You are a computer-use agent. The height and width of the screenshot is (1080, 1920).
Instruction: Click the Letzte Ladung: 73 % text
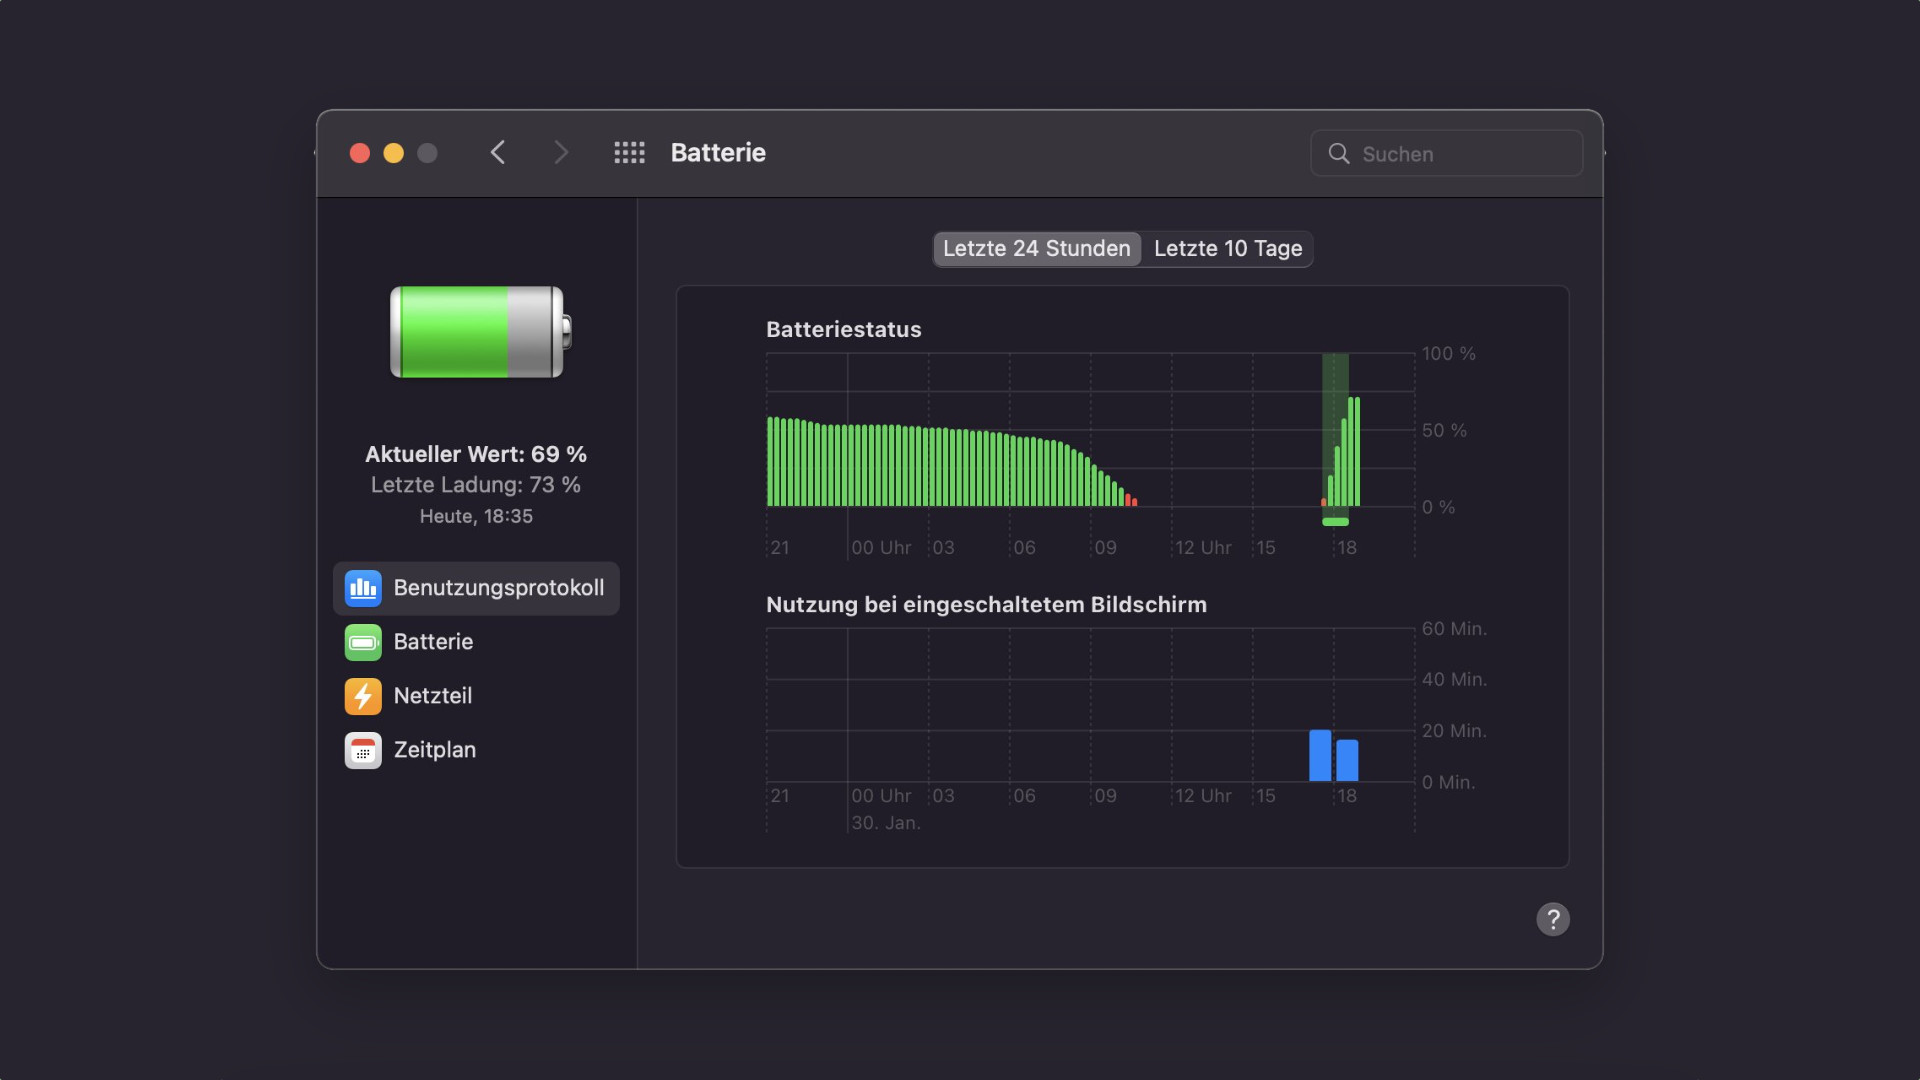[476, 485]
